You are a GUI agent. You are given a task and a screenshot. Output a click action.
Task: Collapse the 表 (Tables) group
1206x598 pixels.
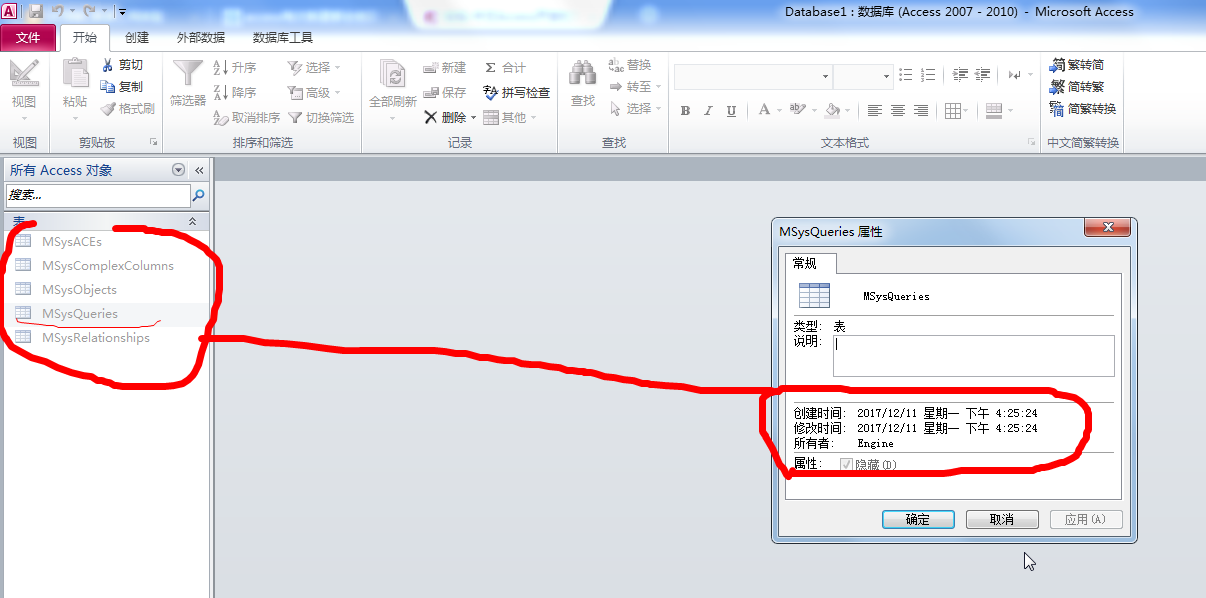(x=193, y=221)
